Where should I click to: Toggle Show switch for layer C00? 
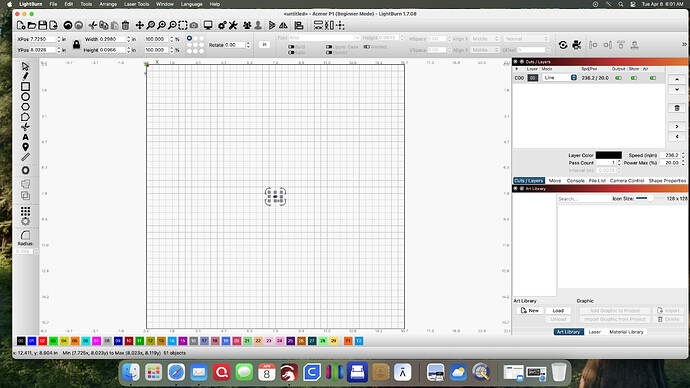[634, 78]
